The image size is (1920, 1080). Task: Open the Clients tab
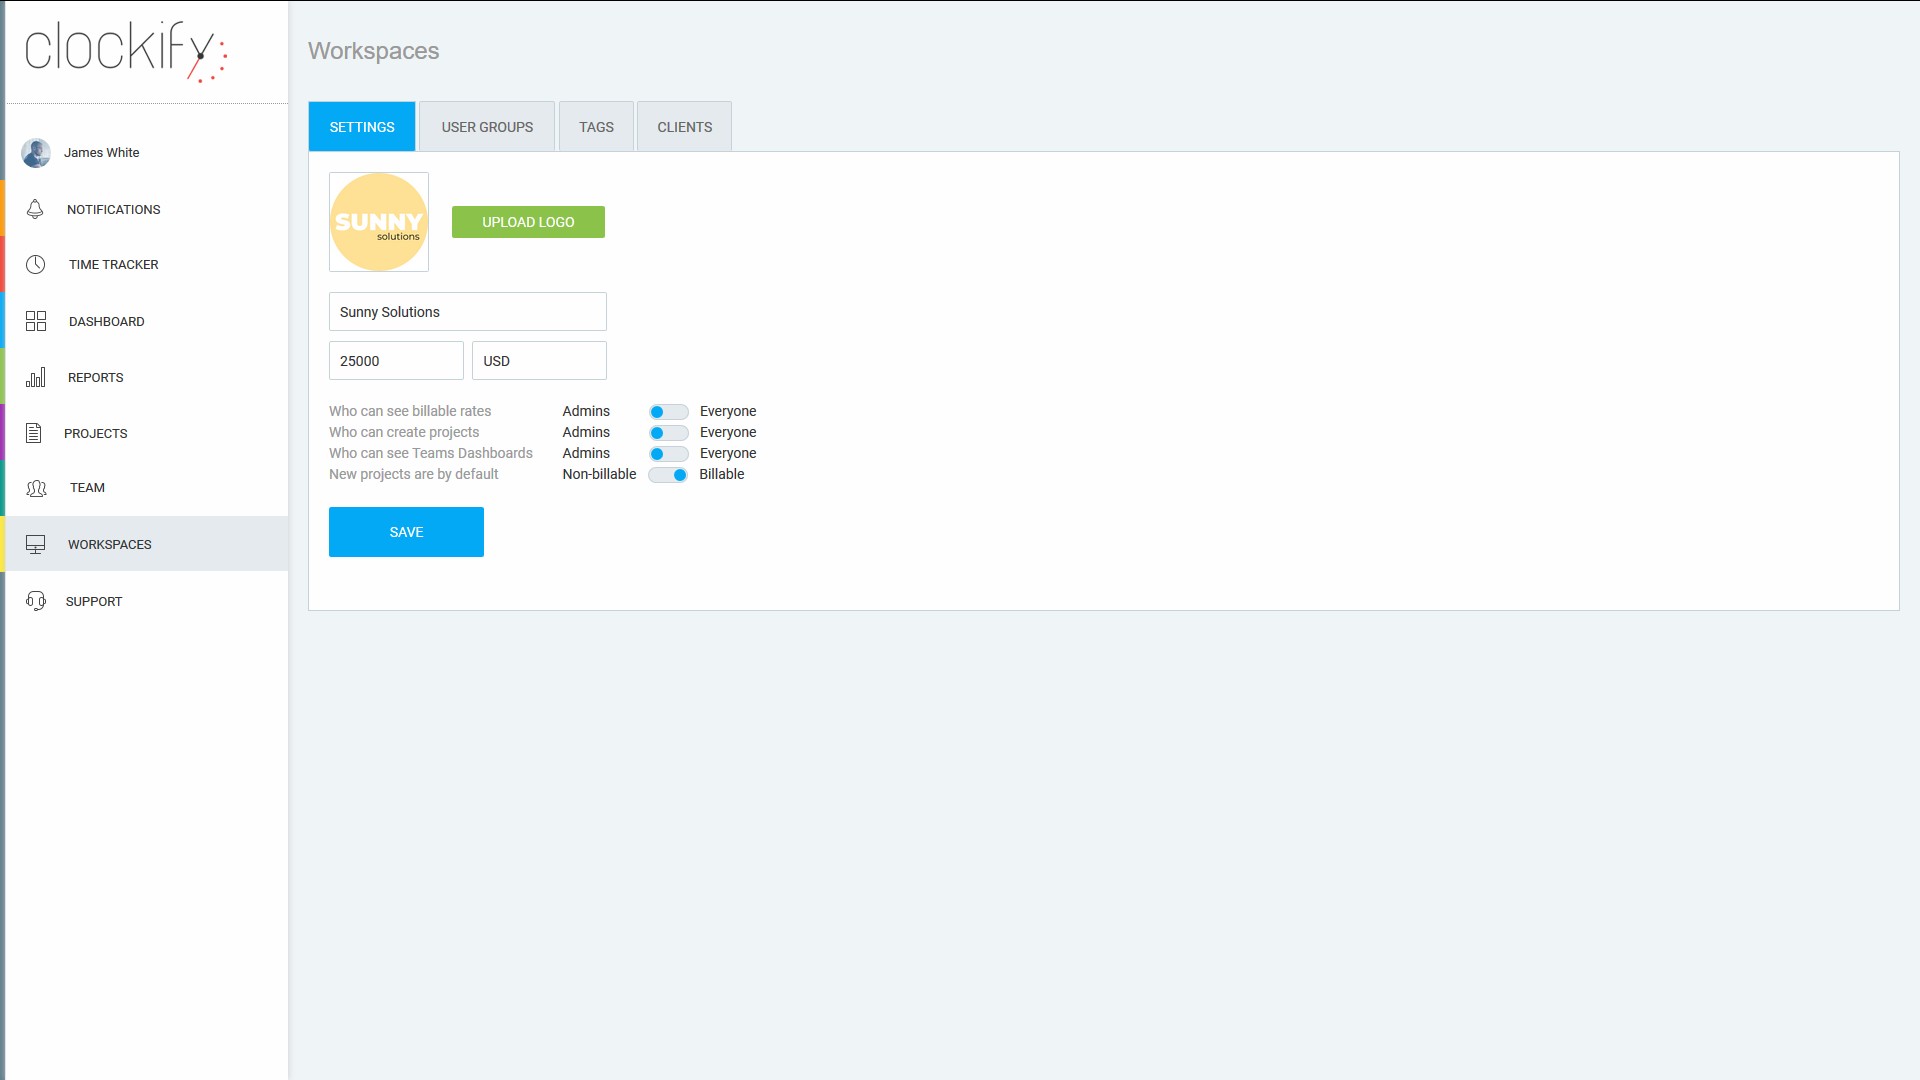click(x=684, y=127)
